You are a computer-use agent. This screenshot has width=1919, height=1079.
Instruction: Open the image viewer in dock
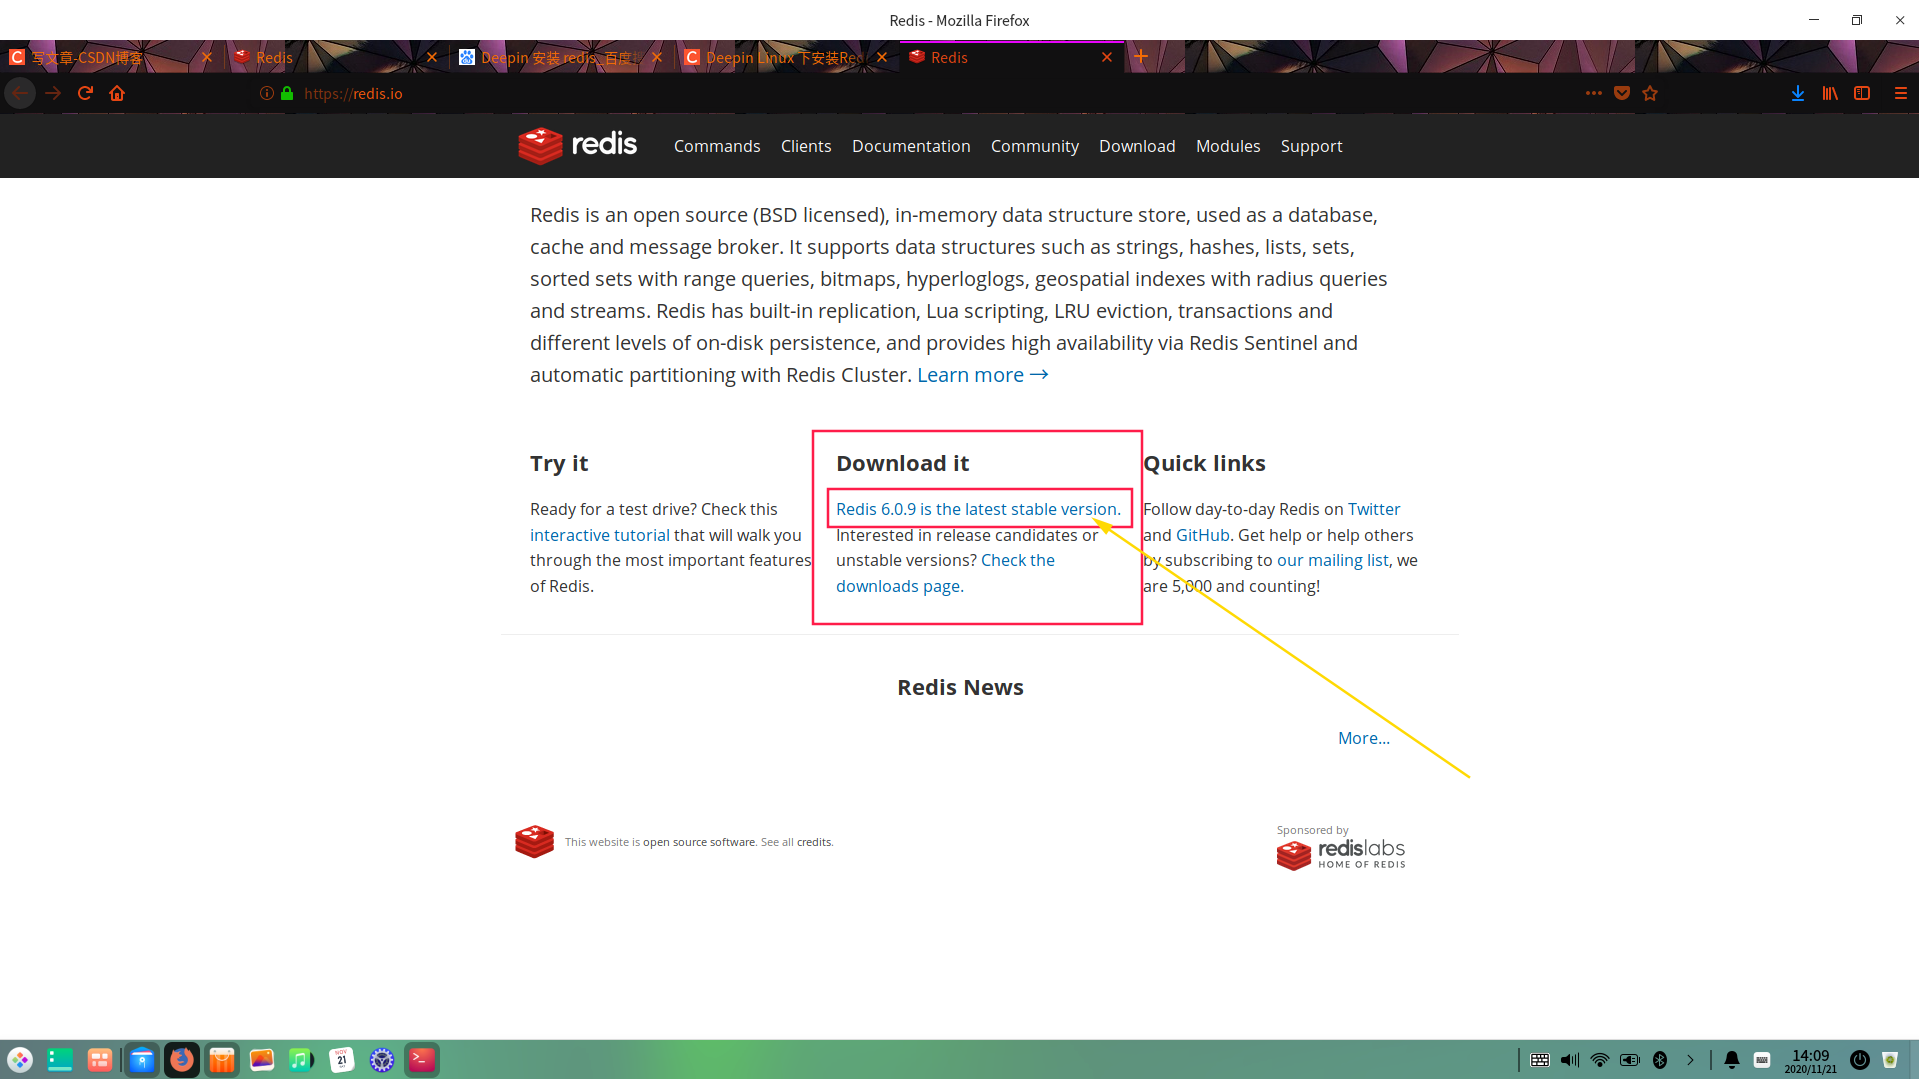[262, 1060]
